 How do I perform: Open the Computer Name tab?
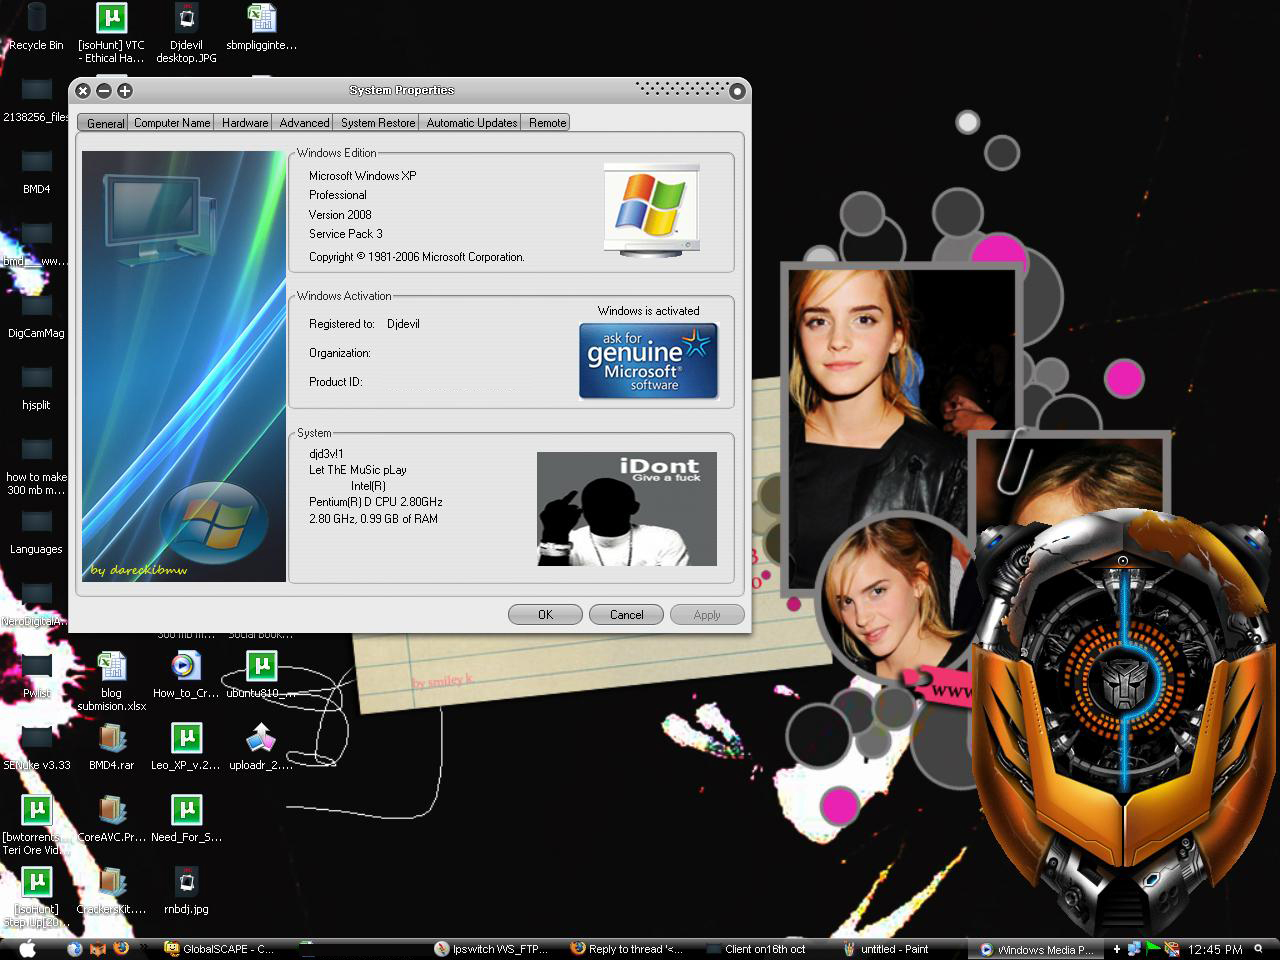(x=172, y=123)
